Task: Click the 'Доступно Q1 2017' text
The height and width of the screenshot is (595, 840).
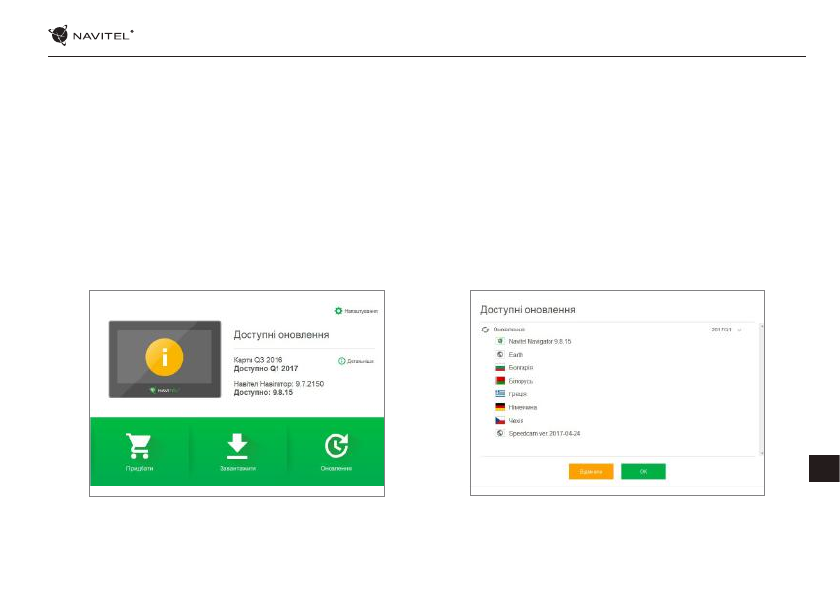Action: tap(266, 368)
